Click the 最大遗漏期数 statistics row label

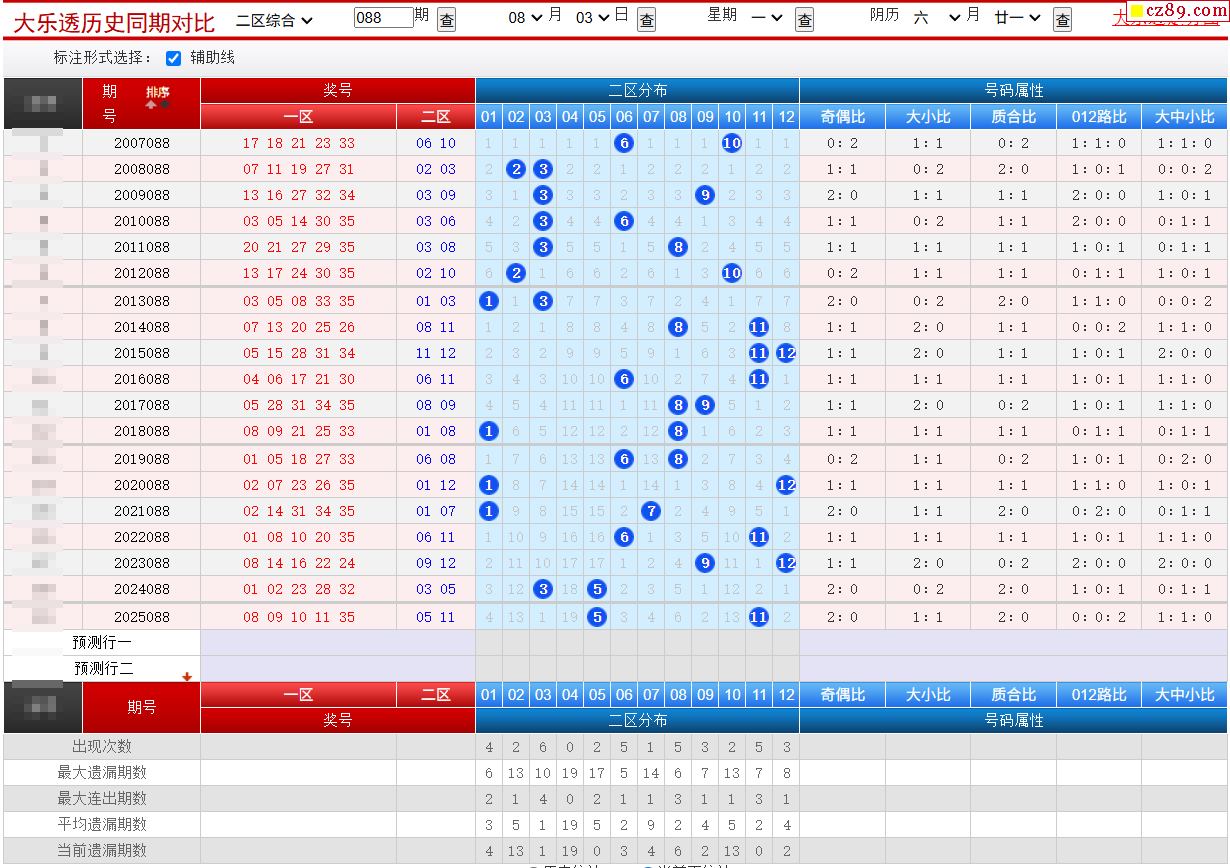tap(102, 772)
